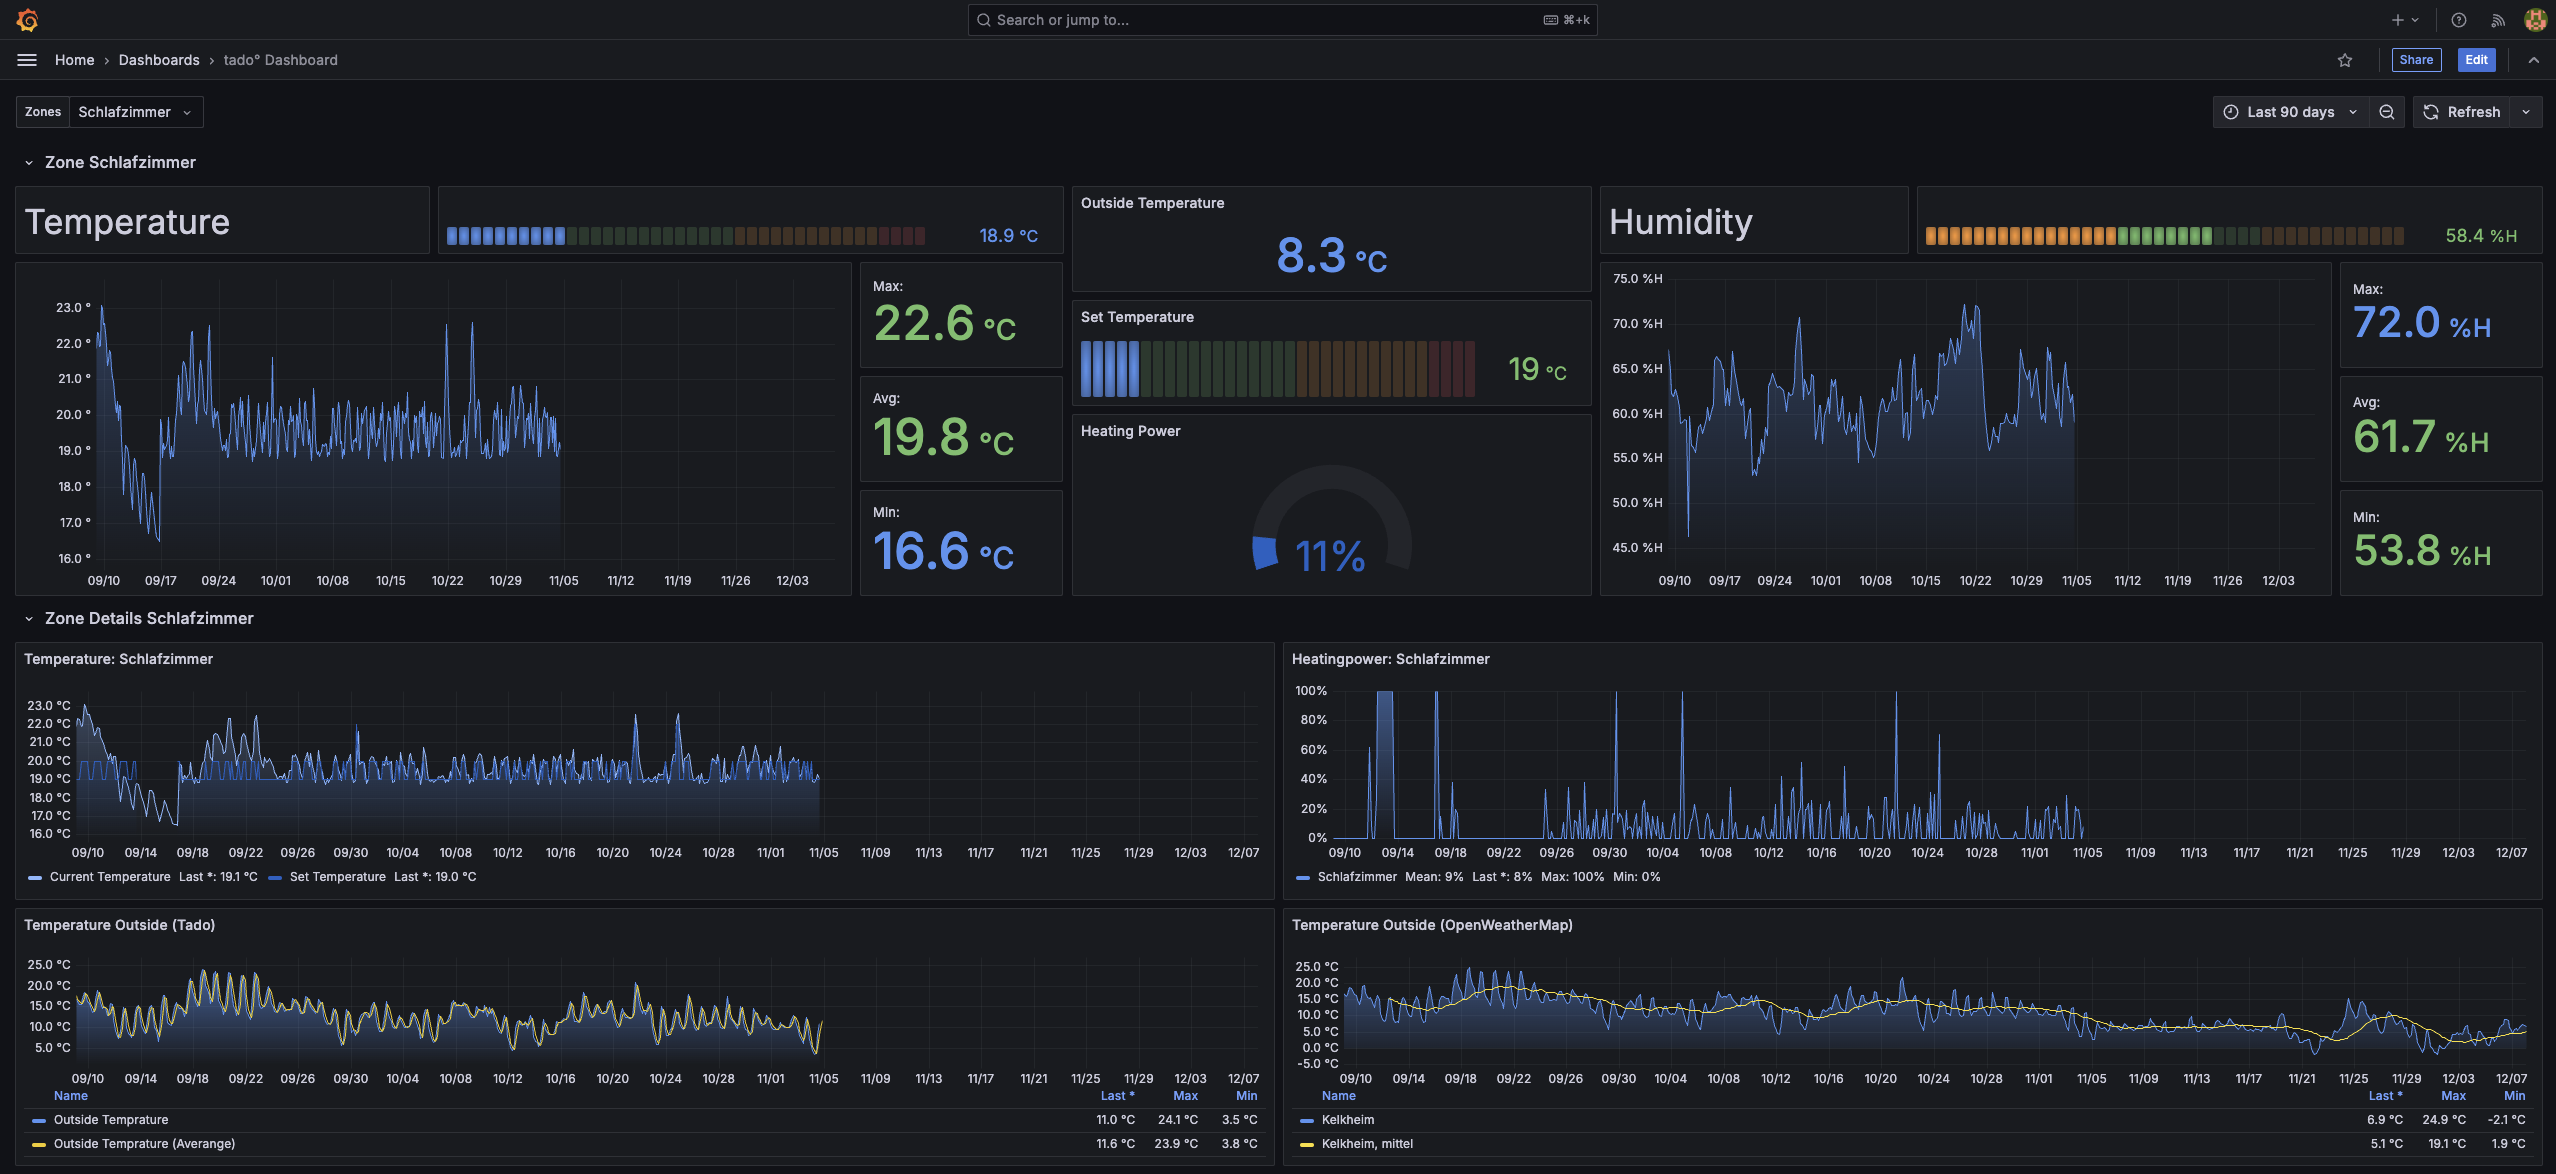Click the 58.4 %H humidity bar gauge

click(2164, 236)
